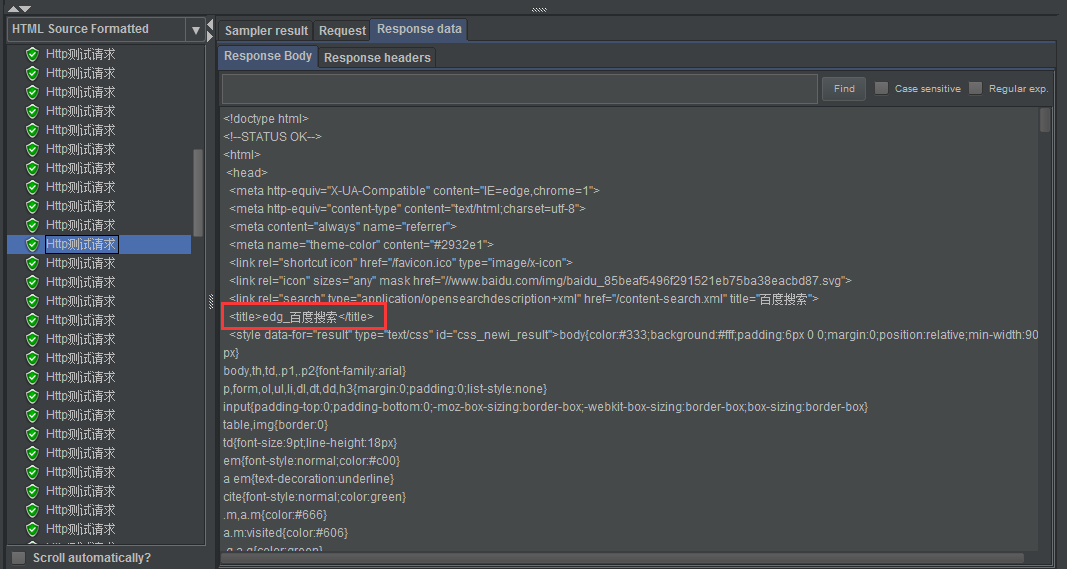
Task: Enable the Scroll automatically? checkbox
Action: pyautogui.click(x=19, y=558)
